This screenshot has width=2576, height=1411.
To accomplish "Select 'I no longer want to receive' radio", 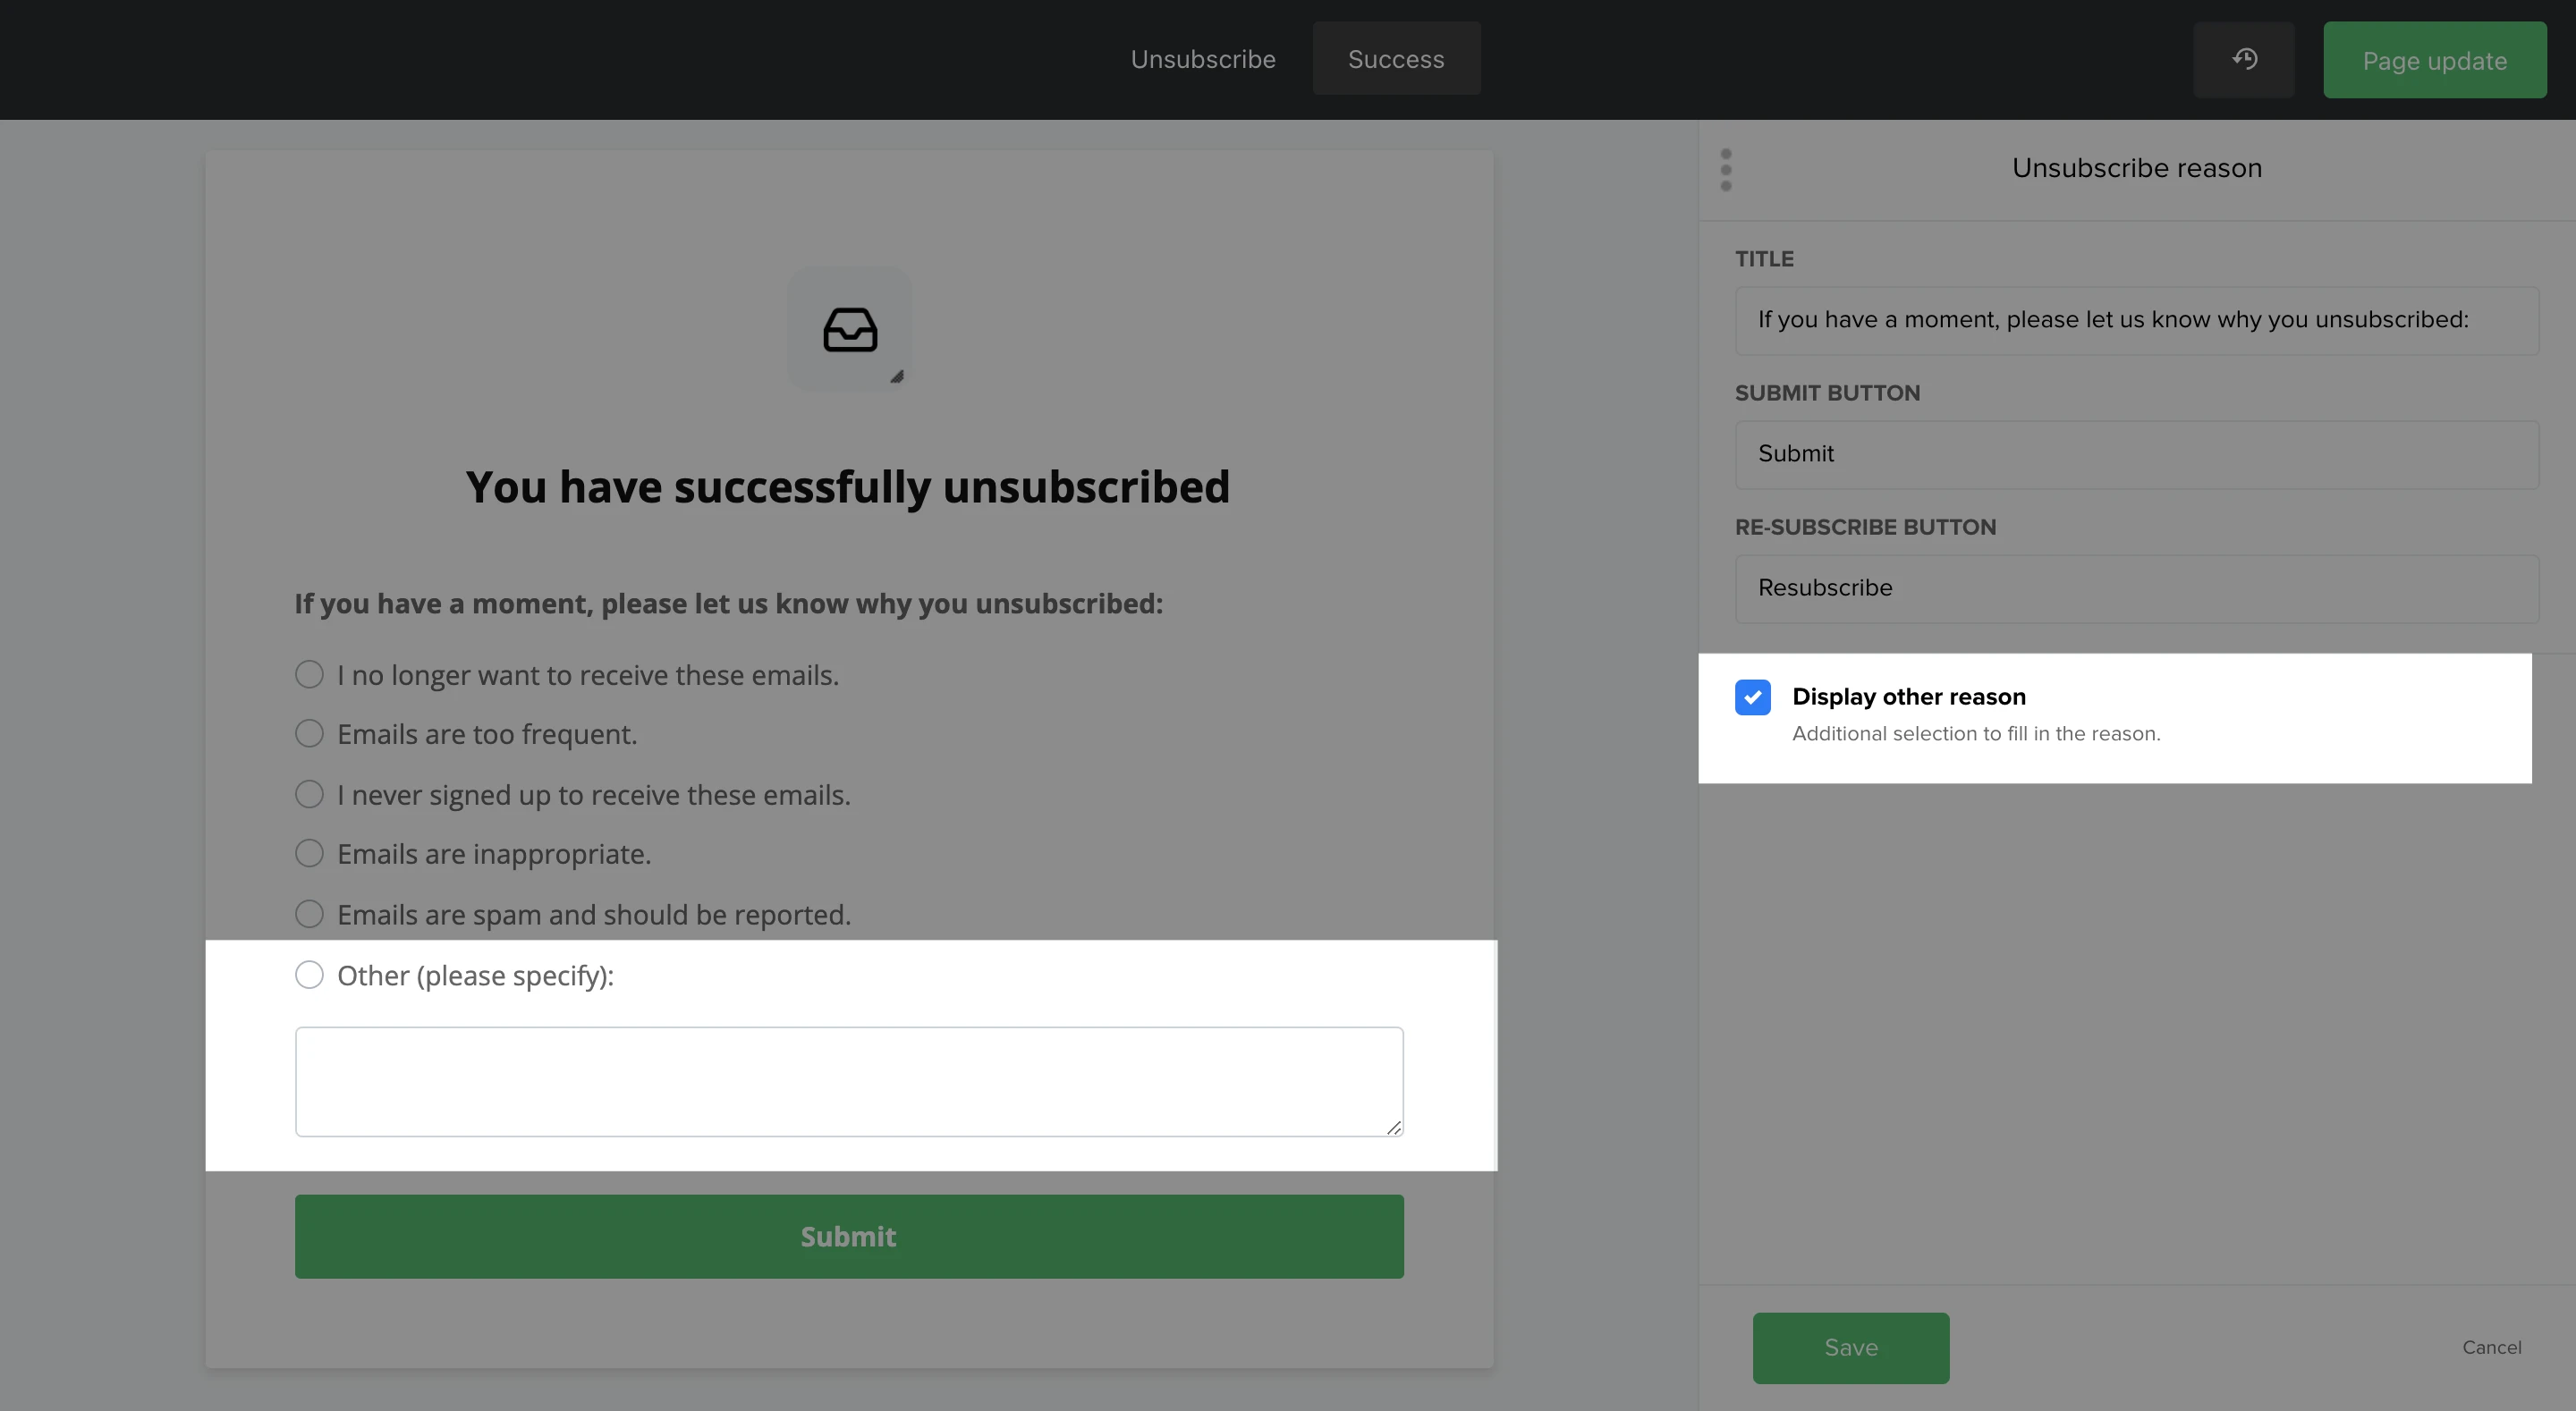I will (309, 675).
